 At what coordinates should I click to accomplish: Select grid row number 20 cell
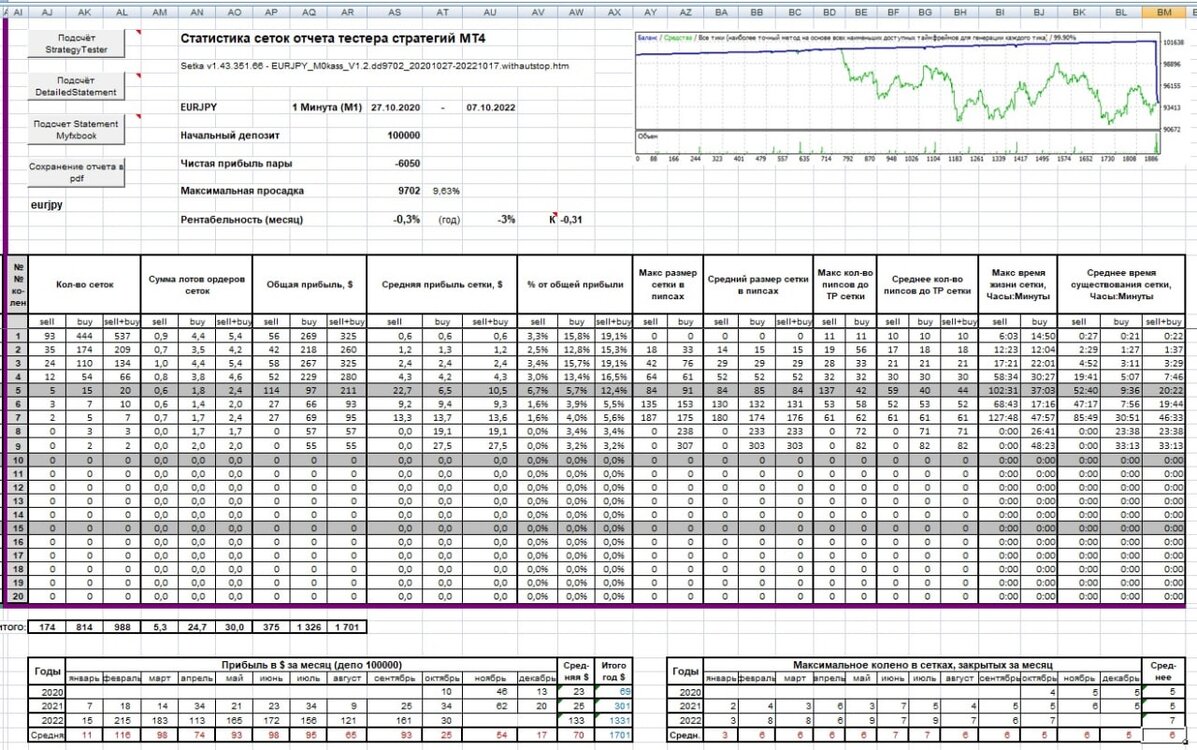18,596
